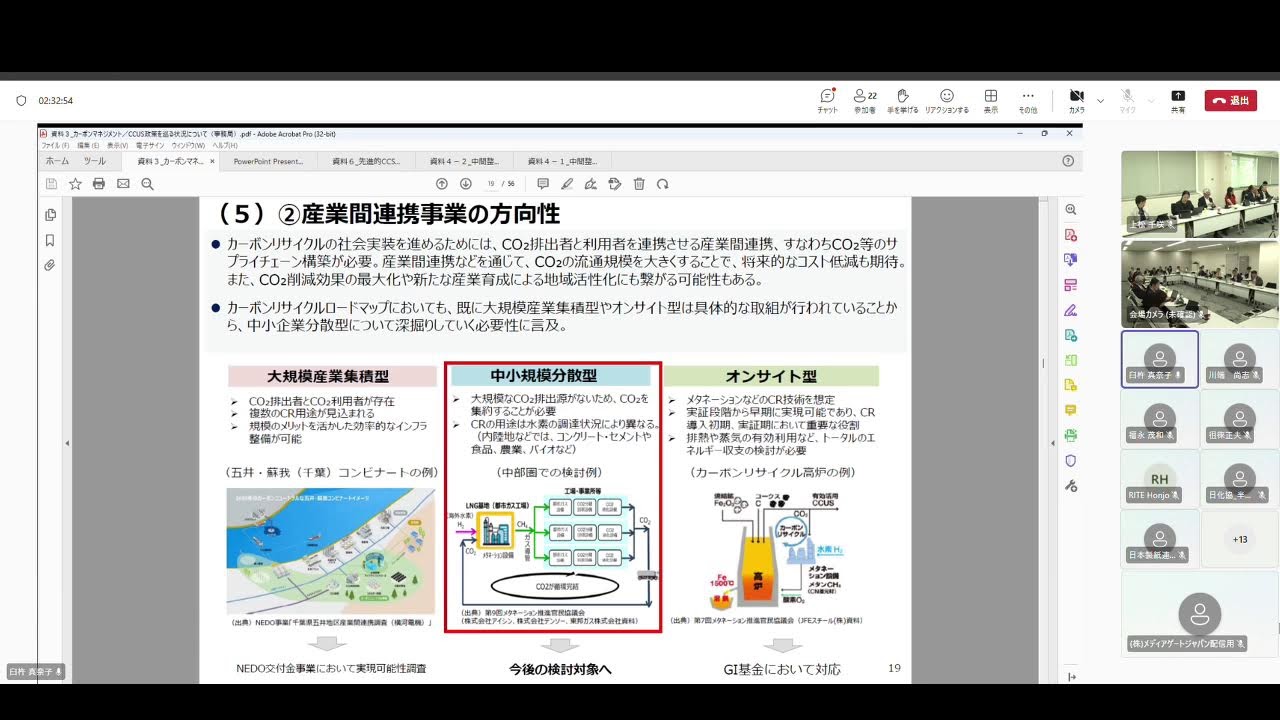The image size is (1280, 720).
Task: Select the sign document pen tool
Action: click(591, 184)
